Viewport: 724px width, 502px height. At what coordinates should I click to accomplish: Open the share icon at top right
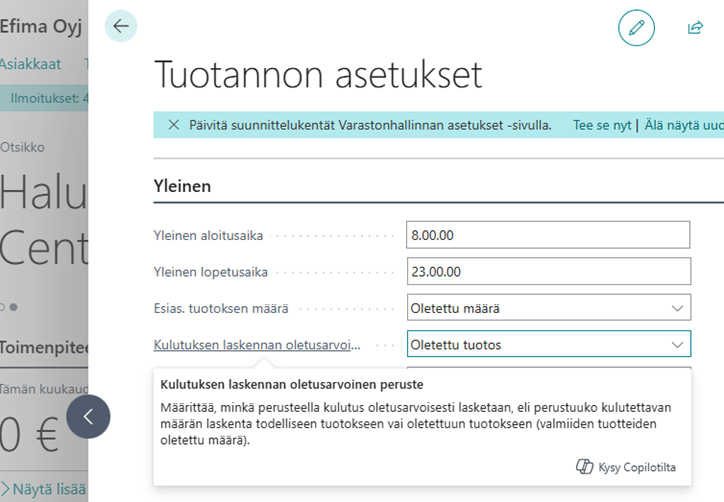(x=696, y=28)
